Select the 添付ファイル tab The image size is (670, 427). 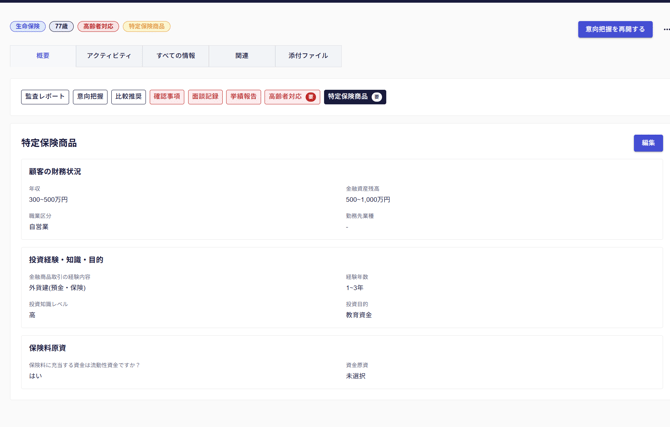[x=308, y=56]
